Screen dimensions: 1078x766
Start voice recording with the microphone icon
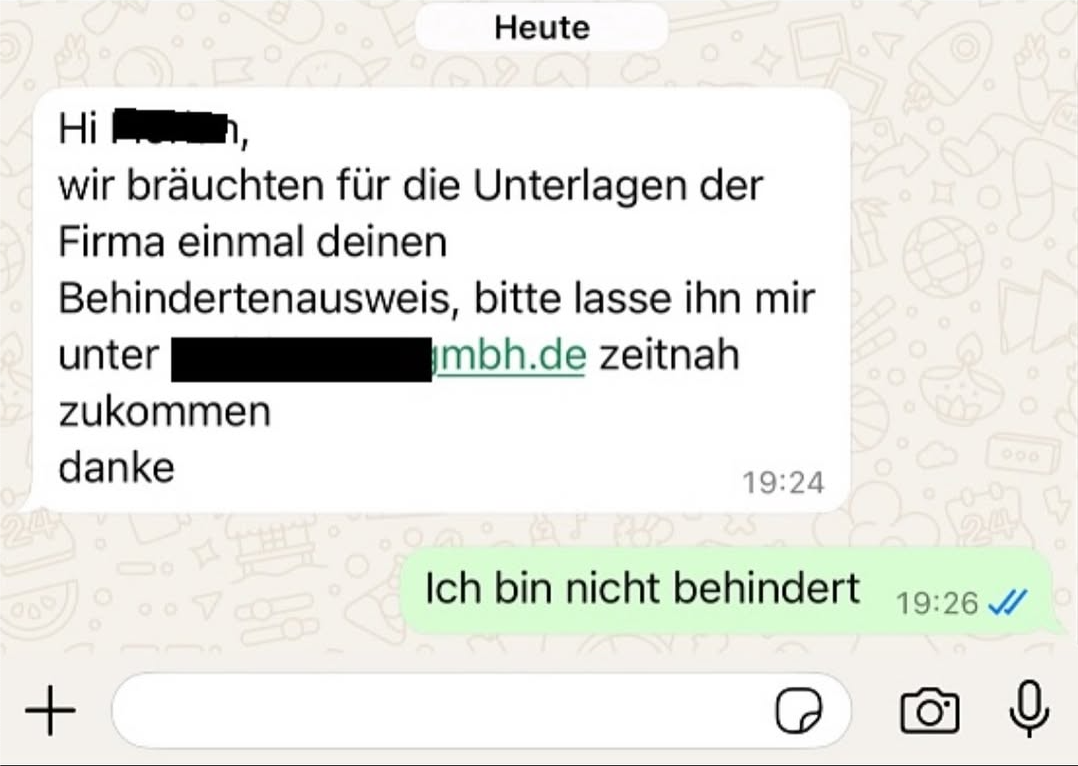click(1029, 709)
